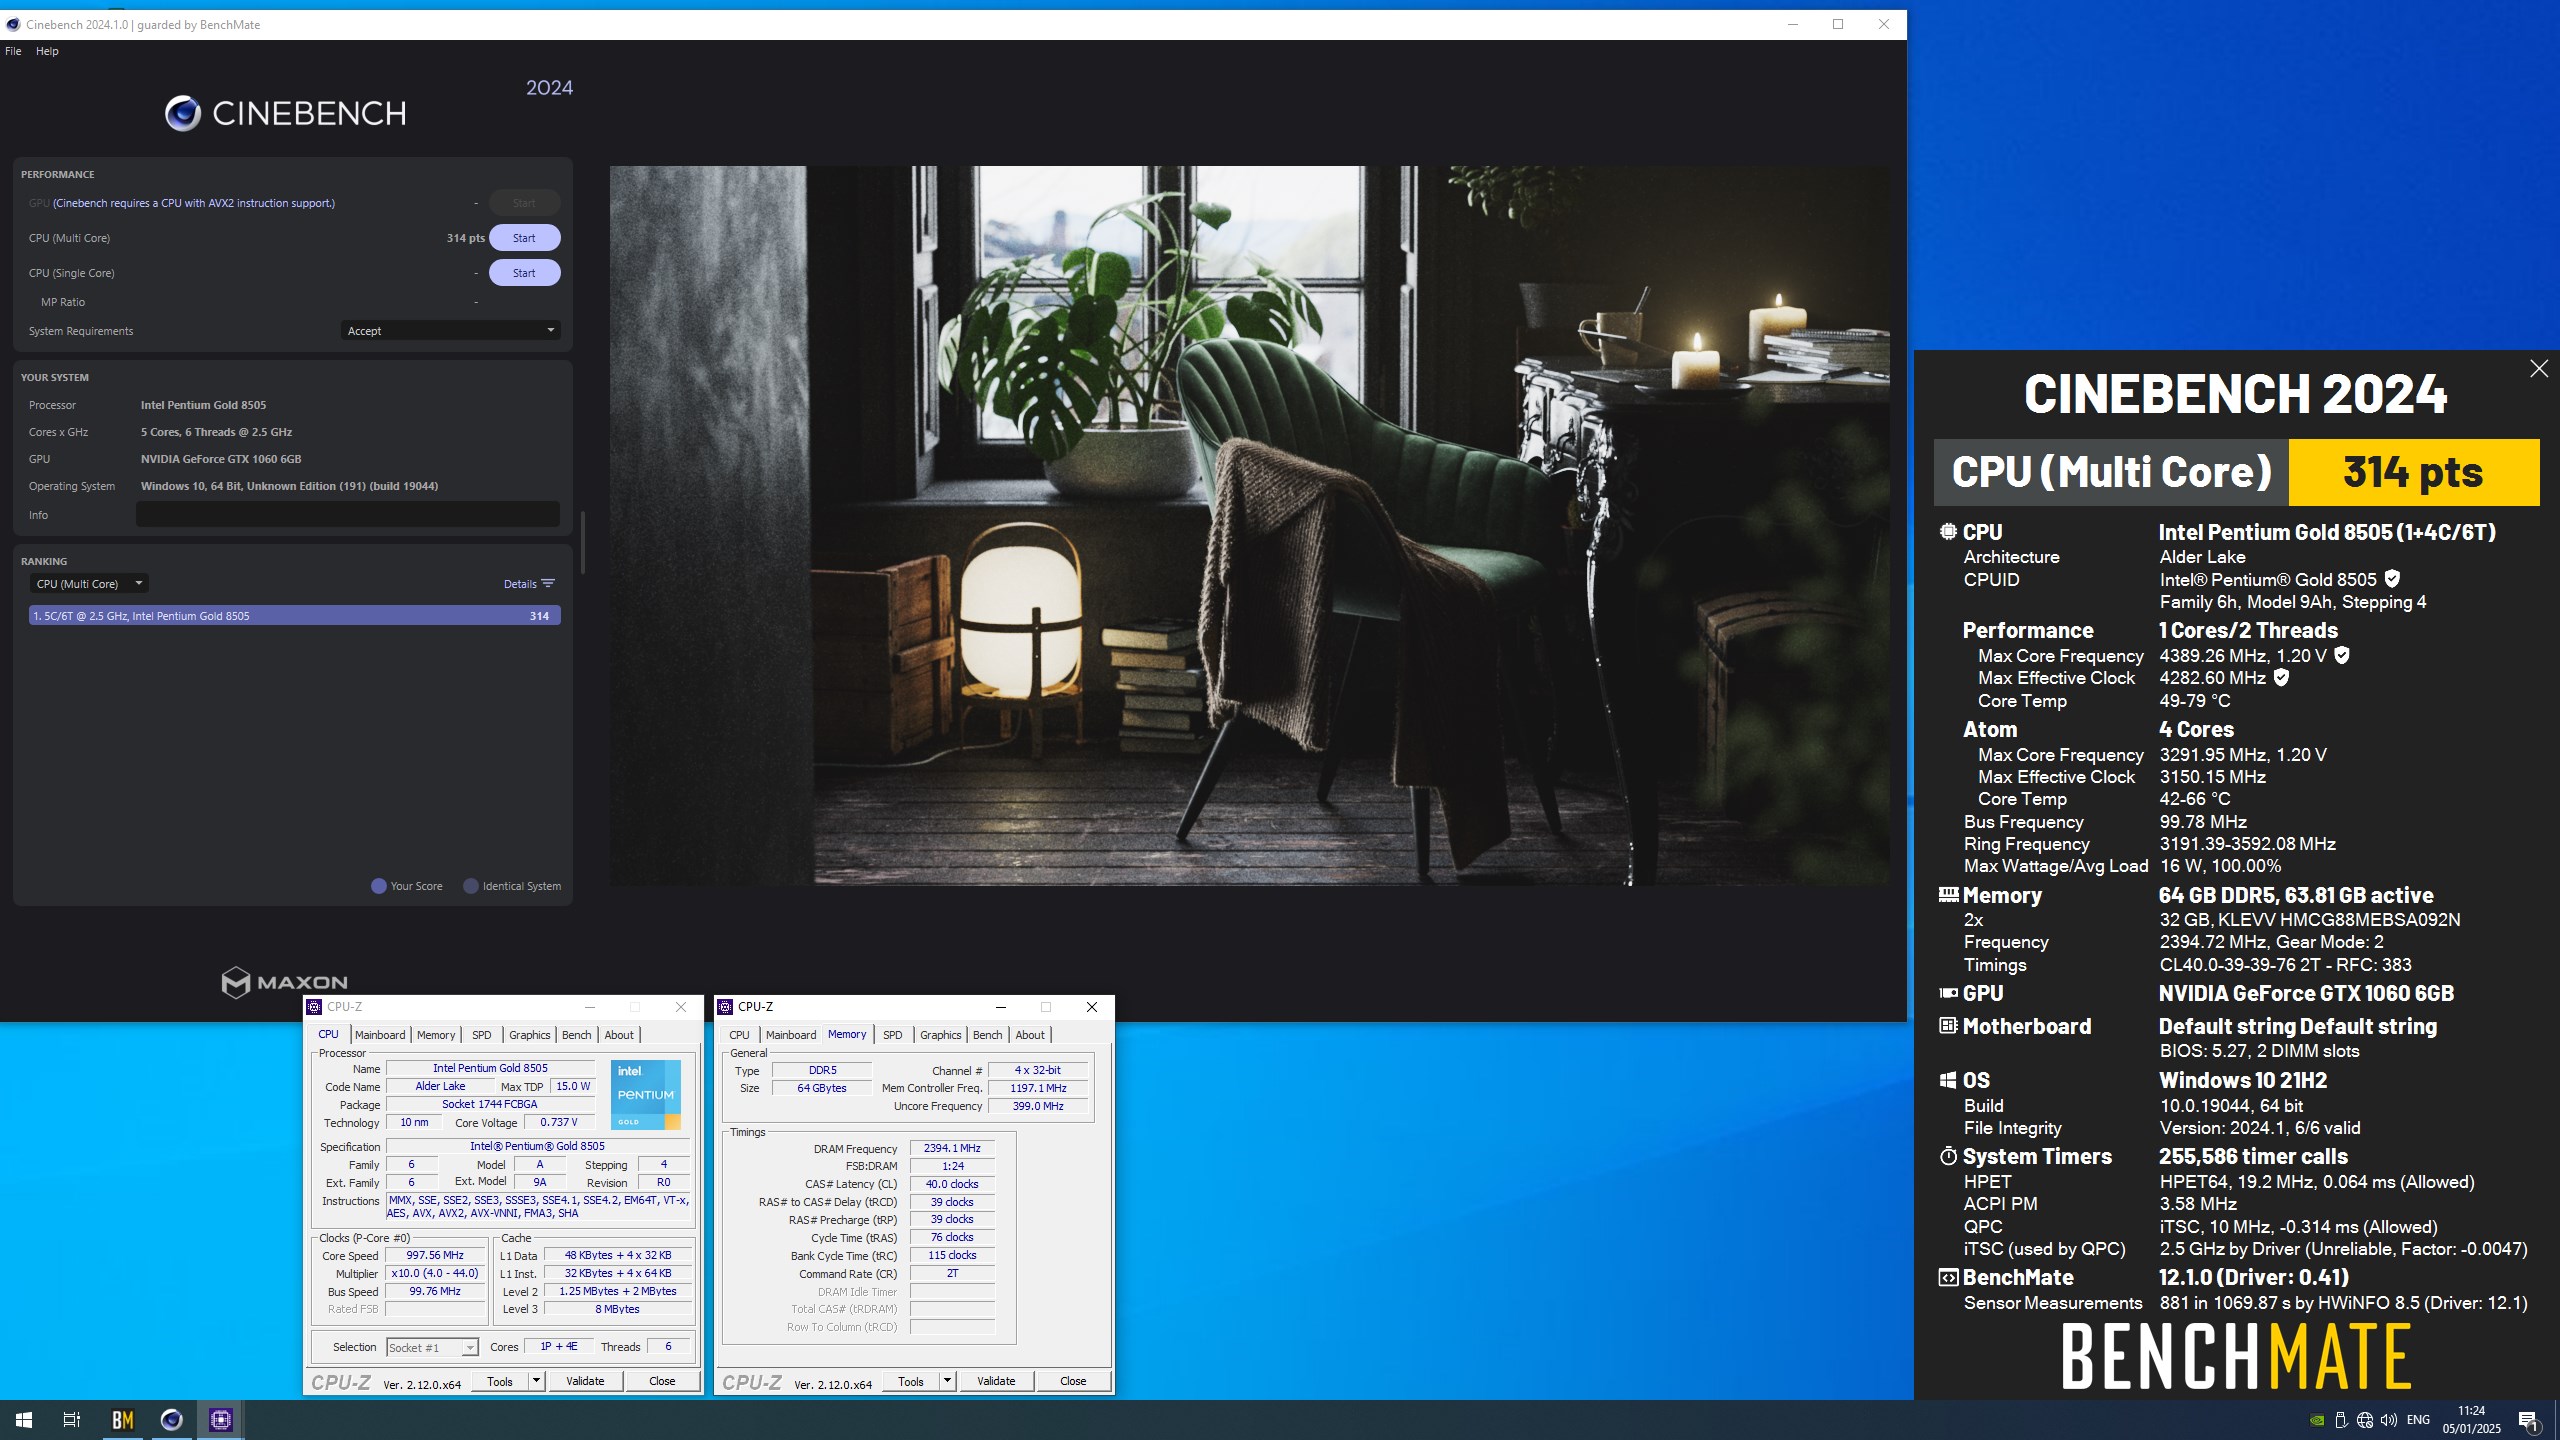2560x1440 pixels.
Task: Open Ranking CPU (Multi Core) dropdown
Action: click(90, 583)
